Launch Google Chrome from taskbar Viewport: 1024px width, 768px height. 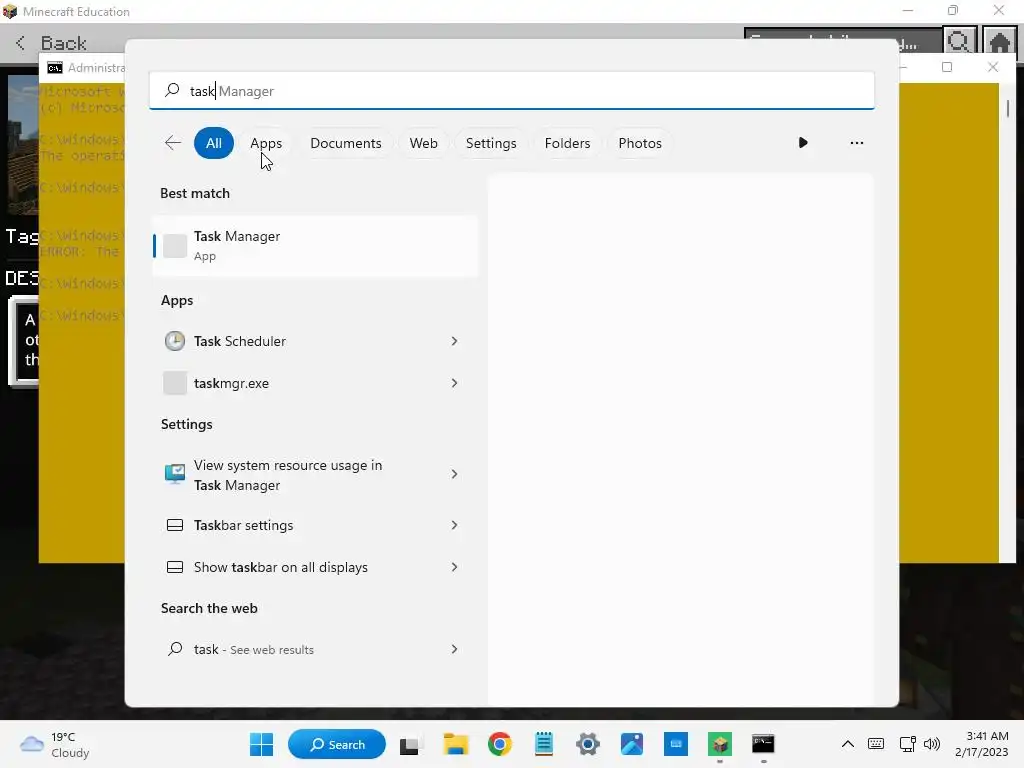pyautogui.click(x=500, y=744)
